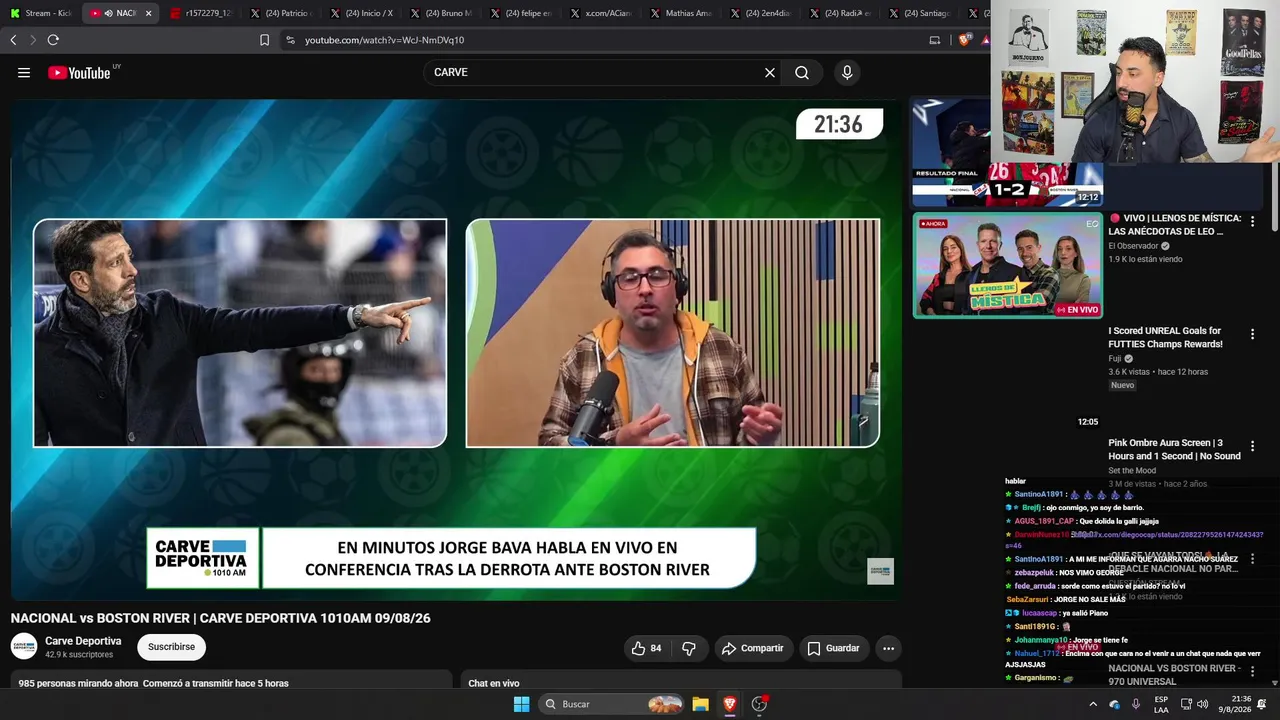Viewport: 1280px width, 720px height.
Task: Click the microphone icon in system tray
Action: (1135, 704)
